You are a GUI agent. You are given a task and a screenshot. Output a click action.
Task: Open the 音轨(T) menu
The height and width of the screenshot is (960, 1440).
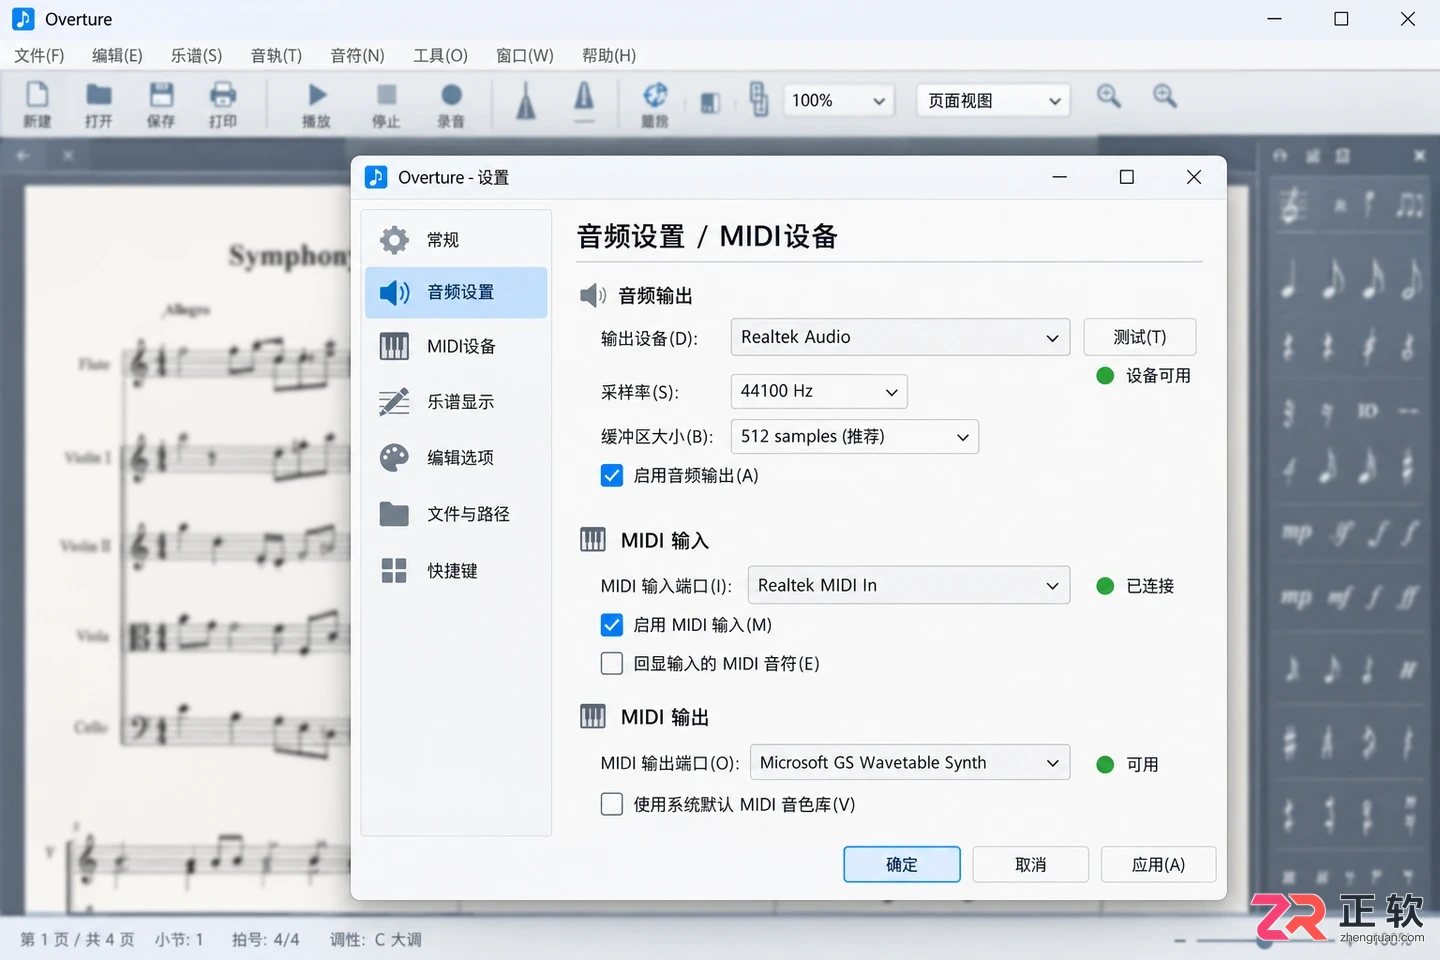(276, 55)
